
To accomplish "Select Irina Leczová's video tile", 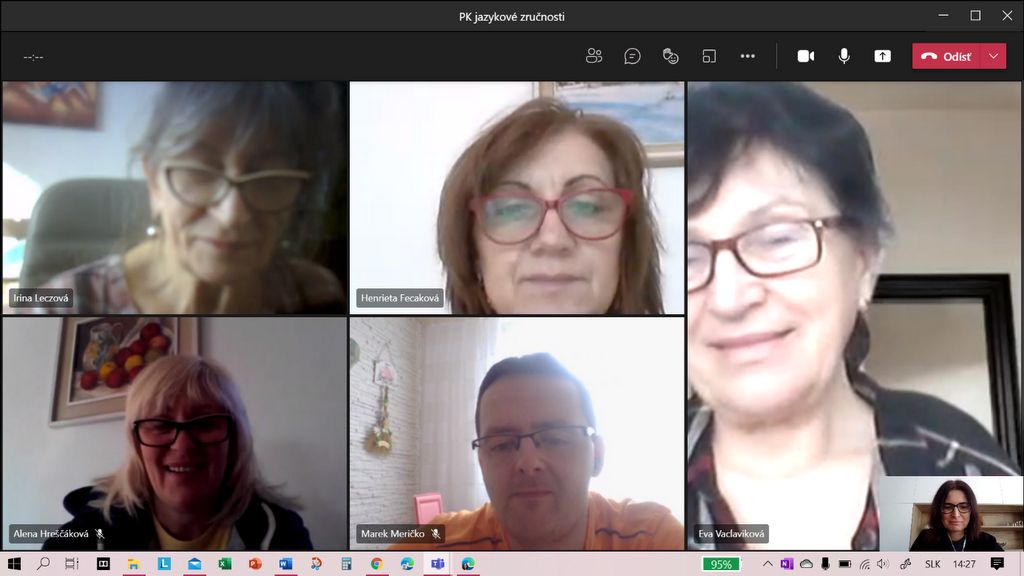I will pyautogui.click(x=174, y=198).
